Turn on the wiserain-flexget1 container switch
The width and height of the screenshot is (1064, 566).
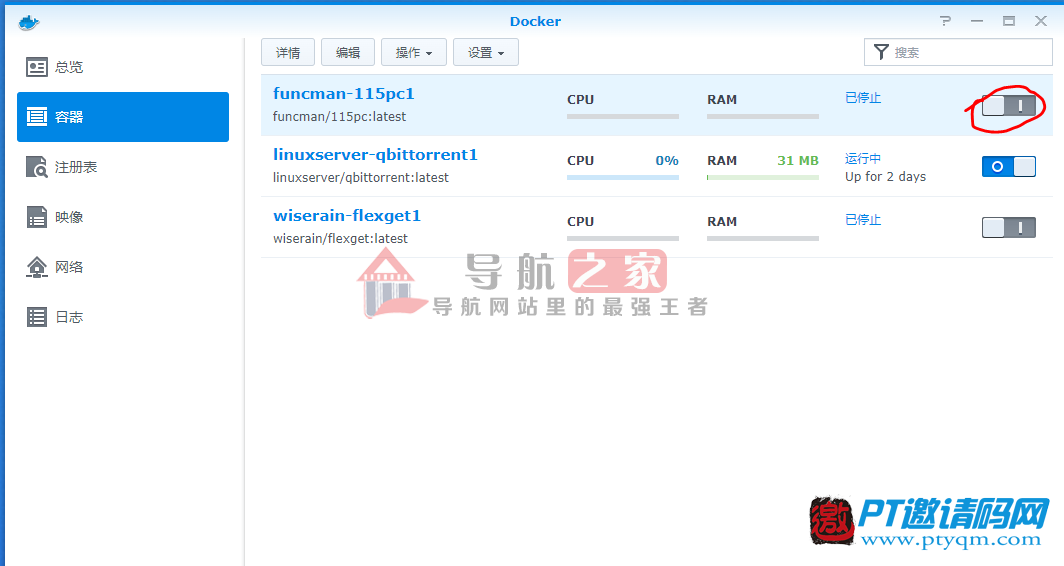[1009, 227]
